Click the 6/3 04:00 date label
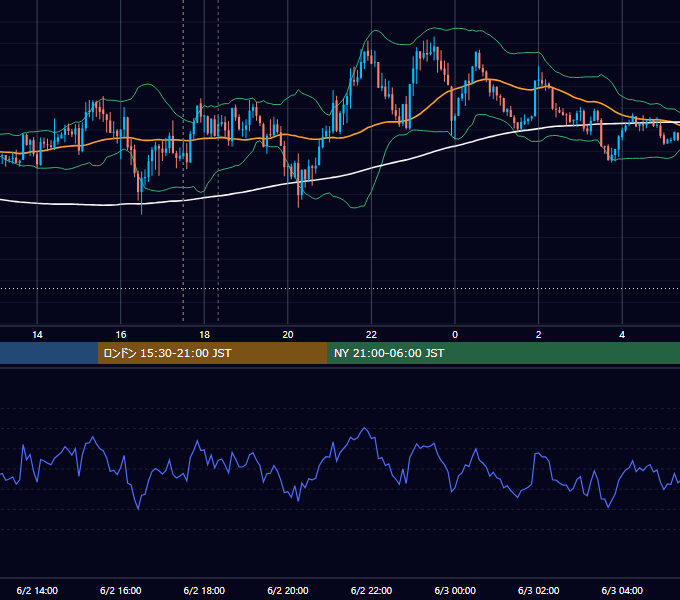The image size is (680, 600). pyautogui.click(x=622, y=590)
